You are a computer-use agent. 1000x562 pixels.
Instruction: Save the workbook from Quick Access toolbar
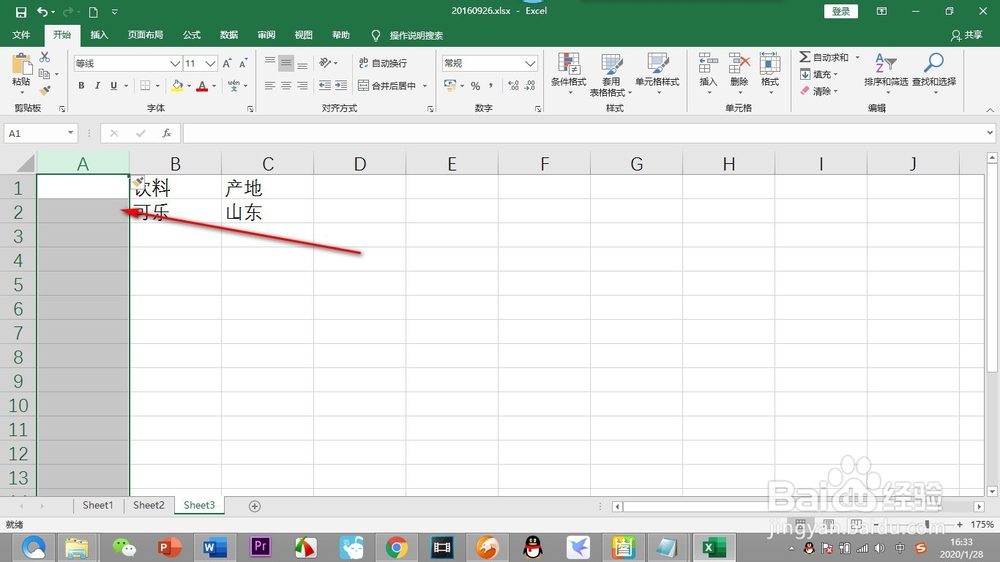(x=20, y=11)
